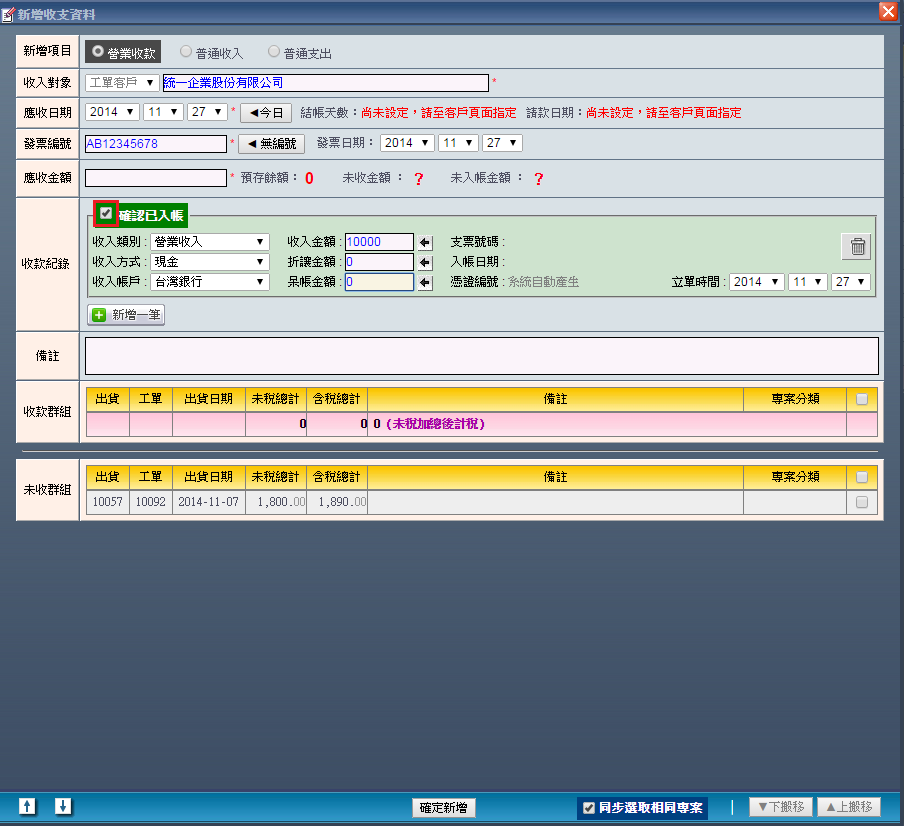Click the trash icon to delete payment record
The width and height of the screenshot is (904, 826).
pos(857,246)
